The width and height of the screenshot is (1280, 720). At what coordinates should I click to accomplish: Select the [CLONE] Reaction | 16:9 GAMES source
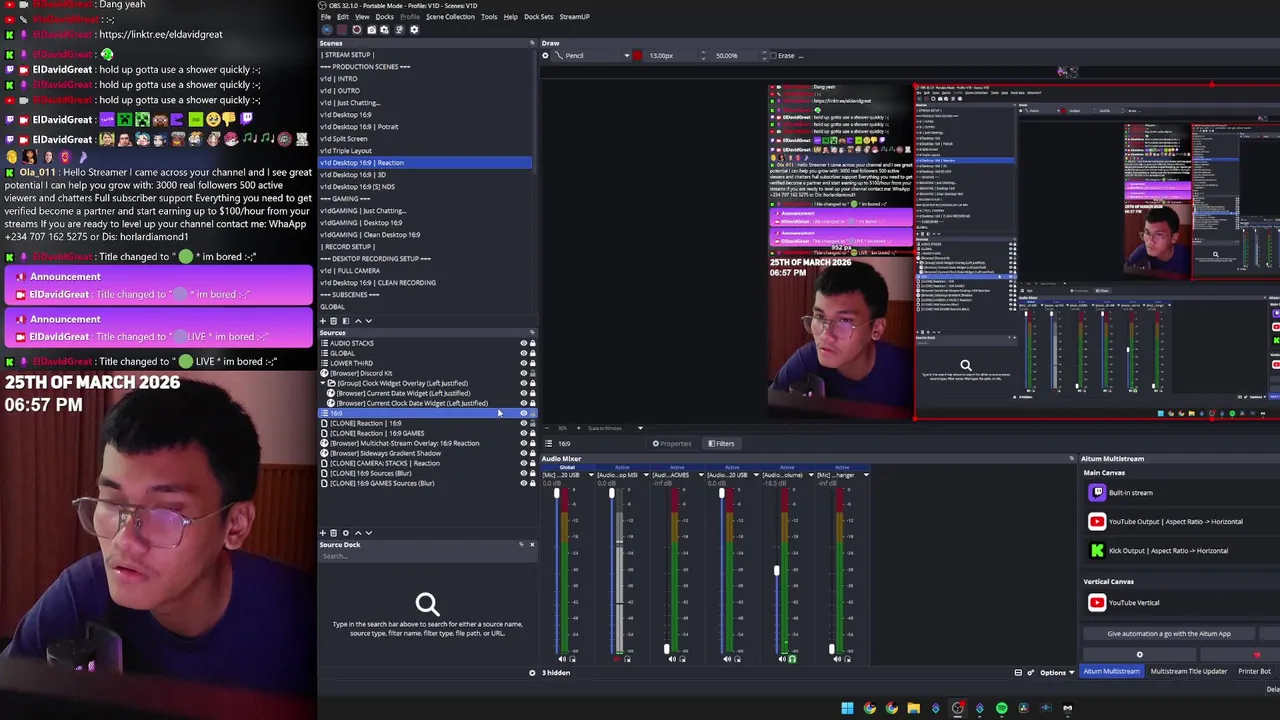coord(377,433)
